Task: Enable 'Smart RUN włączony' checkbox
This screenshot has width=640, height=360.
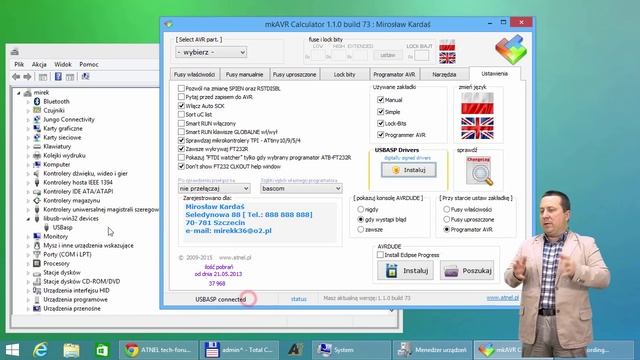Action: click(181, 123)
